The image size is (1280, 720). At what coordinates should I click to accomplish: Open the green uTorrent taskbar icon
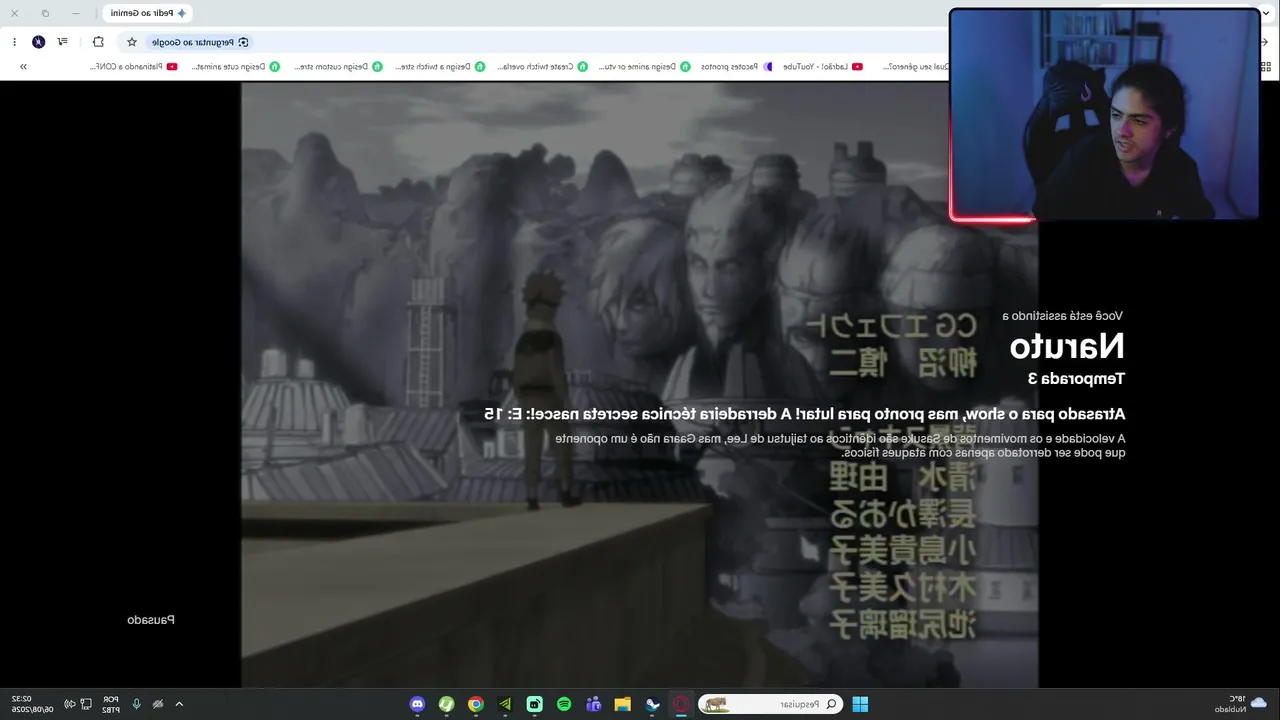tap(446, 704)
